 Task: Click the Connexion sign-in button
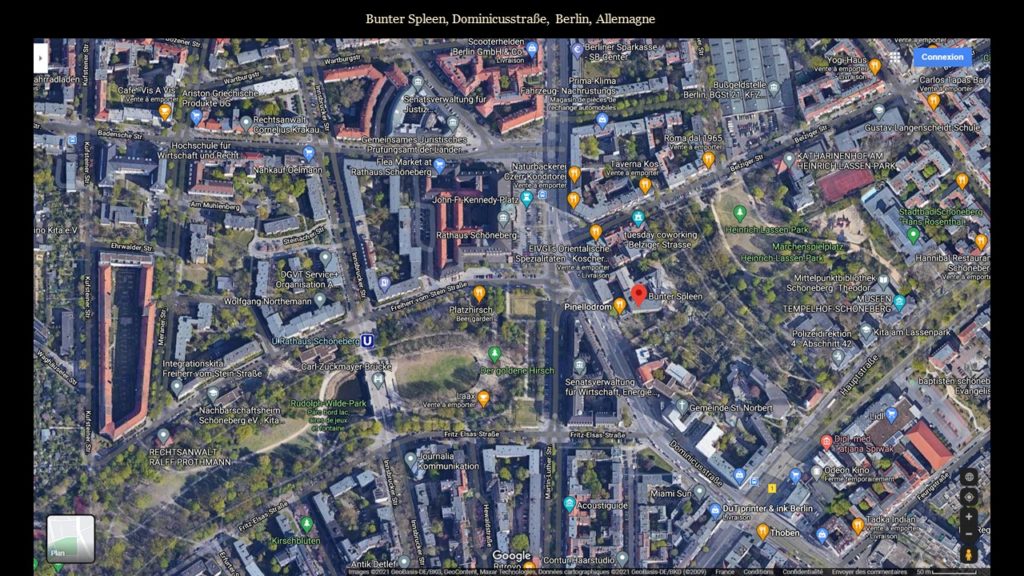click(942, 57)
